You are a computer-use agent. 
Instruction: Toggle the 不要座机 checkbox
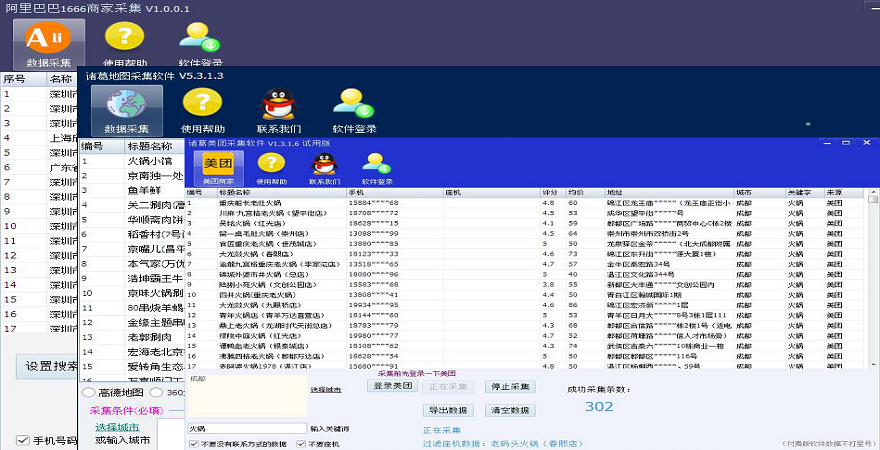click(301, 444)
